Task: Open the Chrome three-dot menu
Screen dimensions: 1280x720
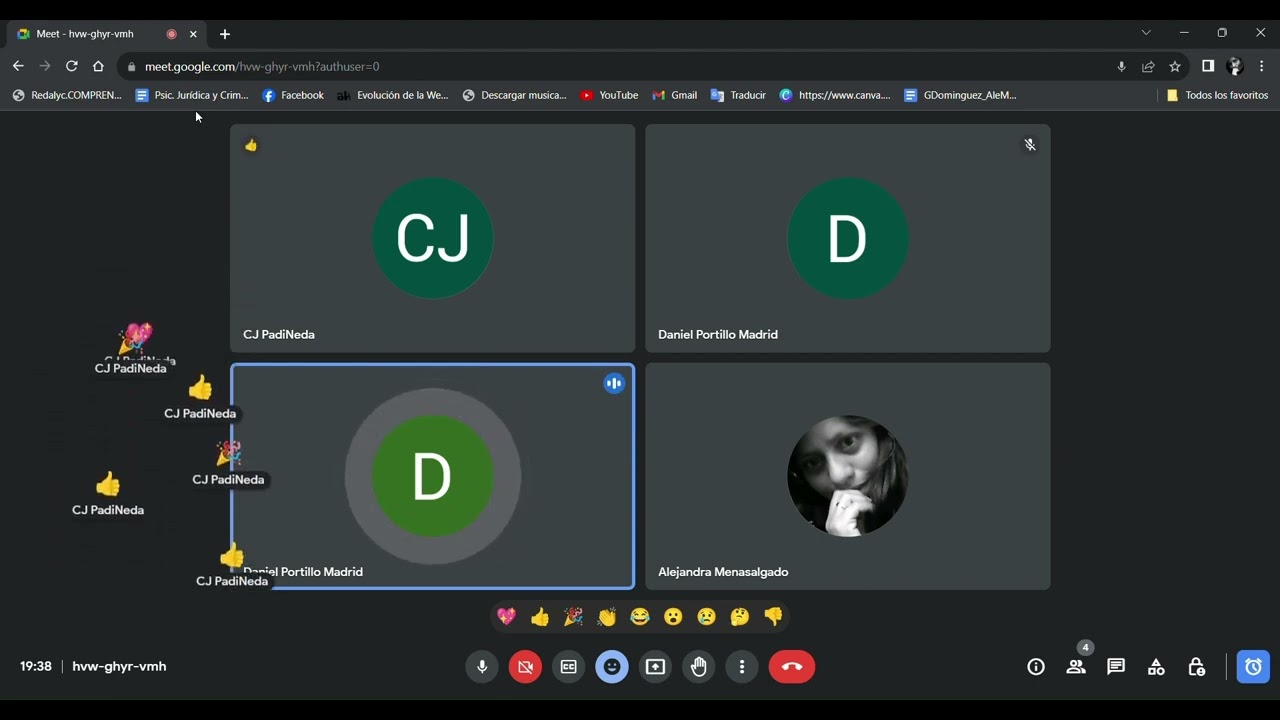Action: 1262,66
